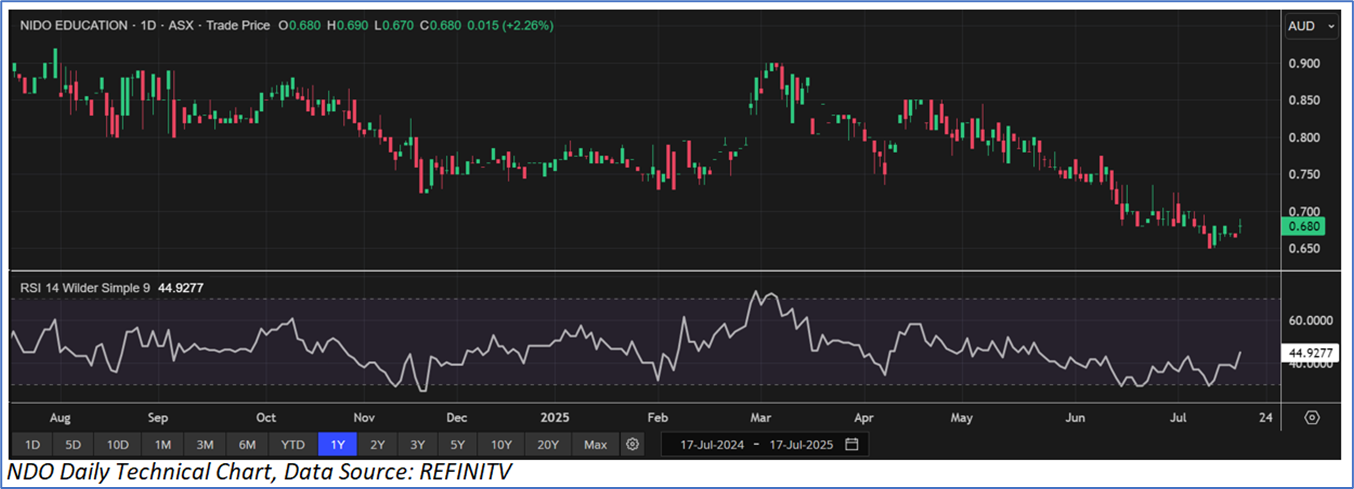Click the 0.680 current price marker

pos(1304,226)
